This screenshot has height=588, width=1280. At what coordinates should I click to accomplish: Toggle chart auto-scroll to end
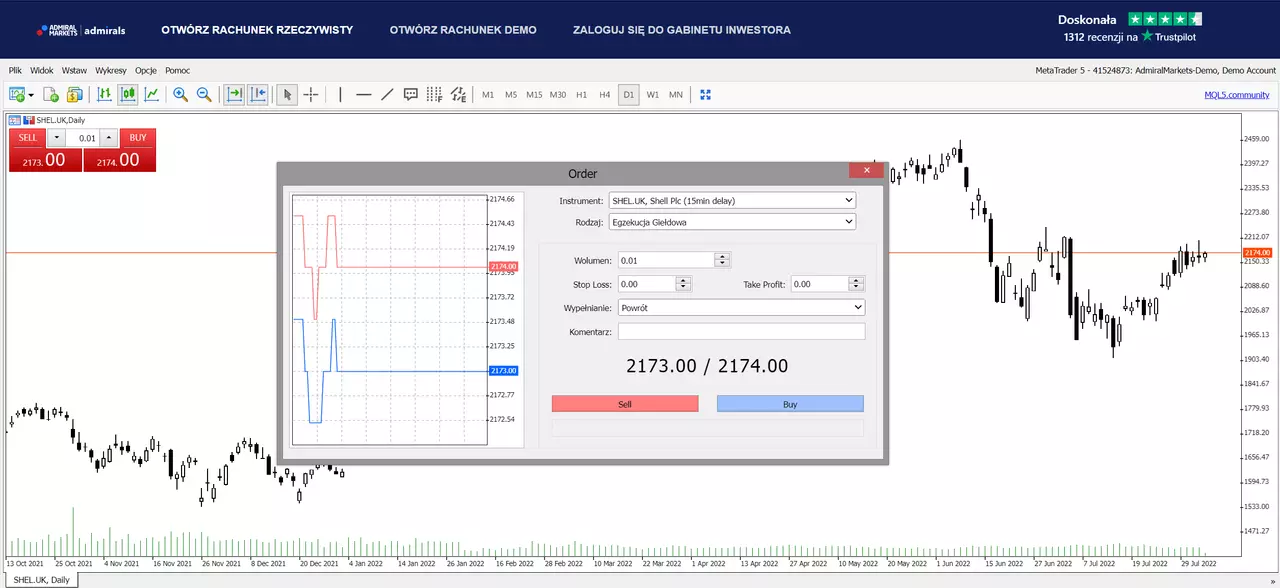click(234, 94)
